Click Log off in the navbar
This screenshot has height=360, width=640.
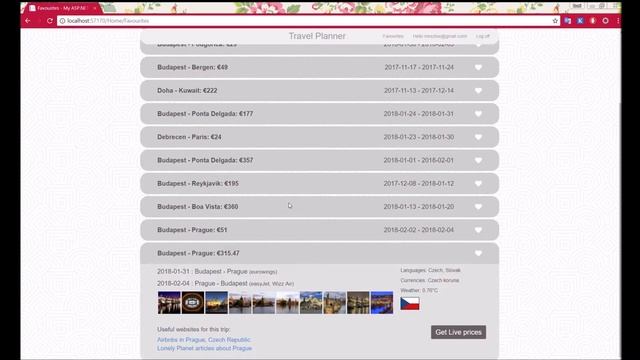482,36
